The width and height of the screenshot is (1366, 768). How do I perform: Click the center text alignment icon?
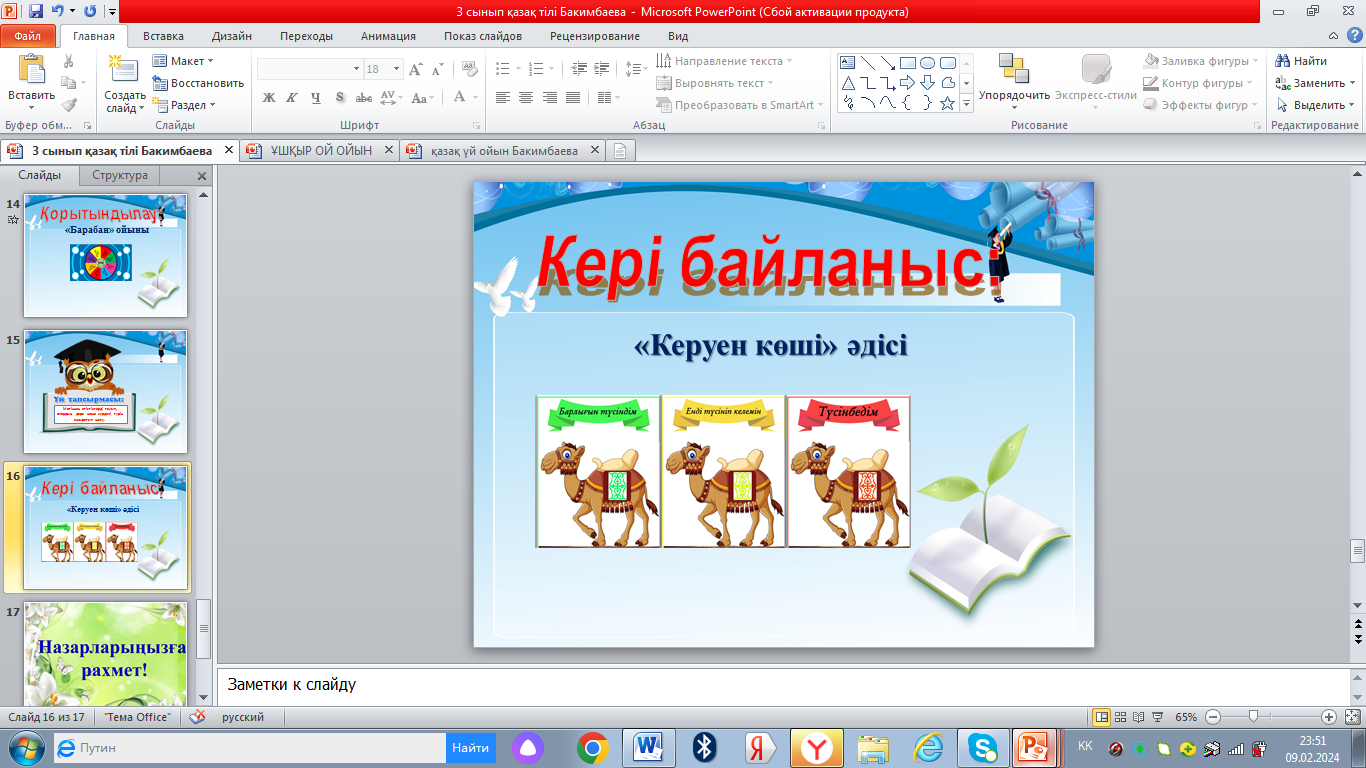(526, 98)
